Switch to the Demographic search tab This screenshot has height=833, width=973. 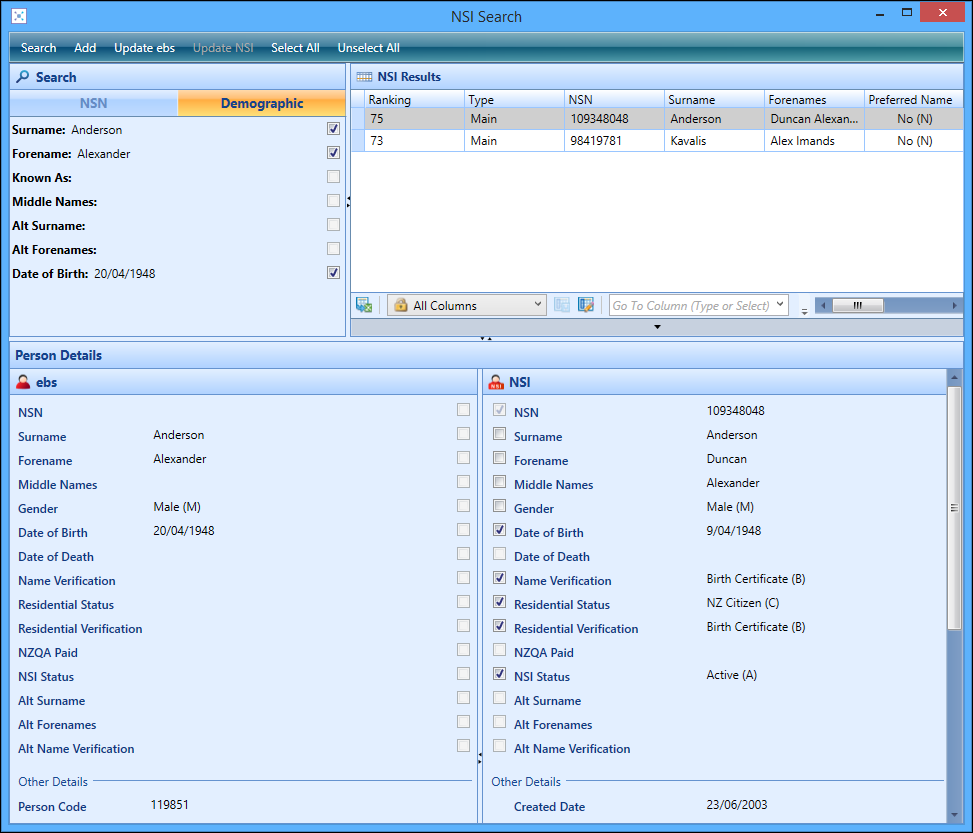point(262,103)
